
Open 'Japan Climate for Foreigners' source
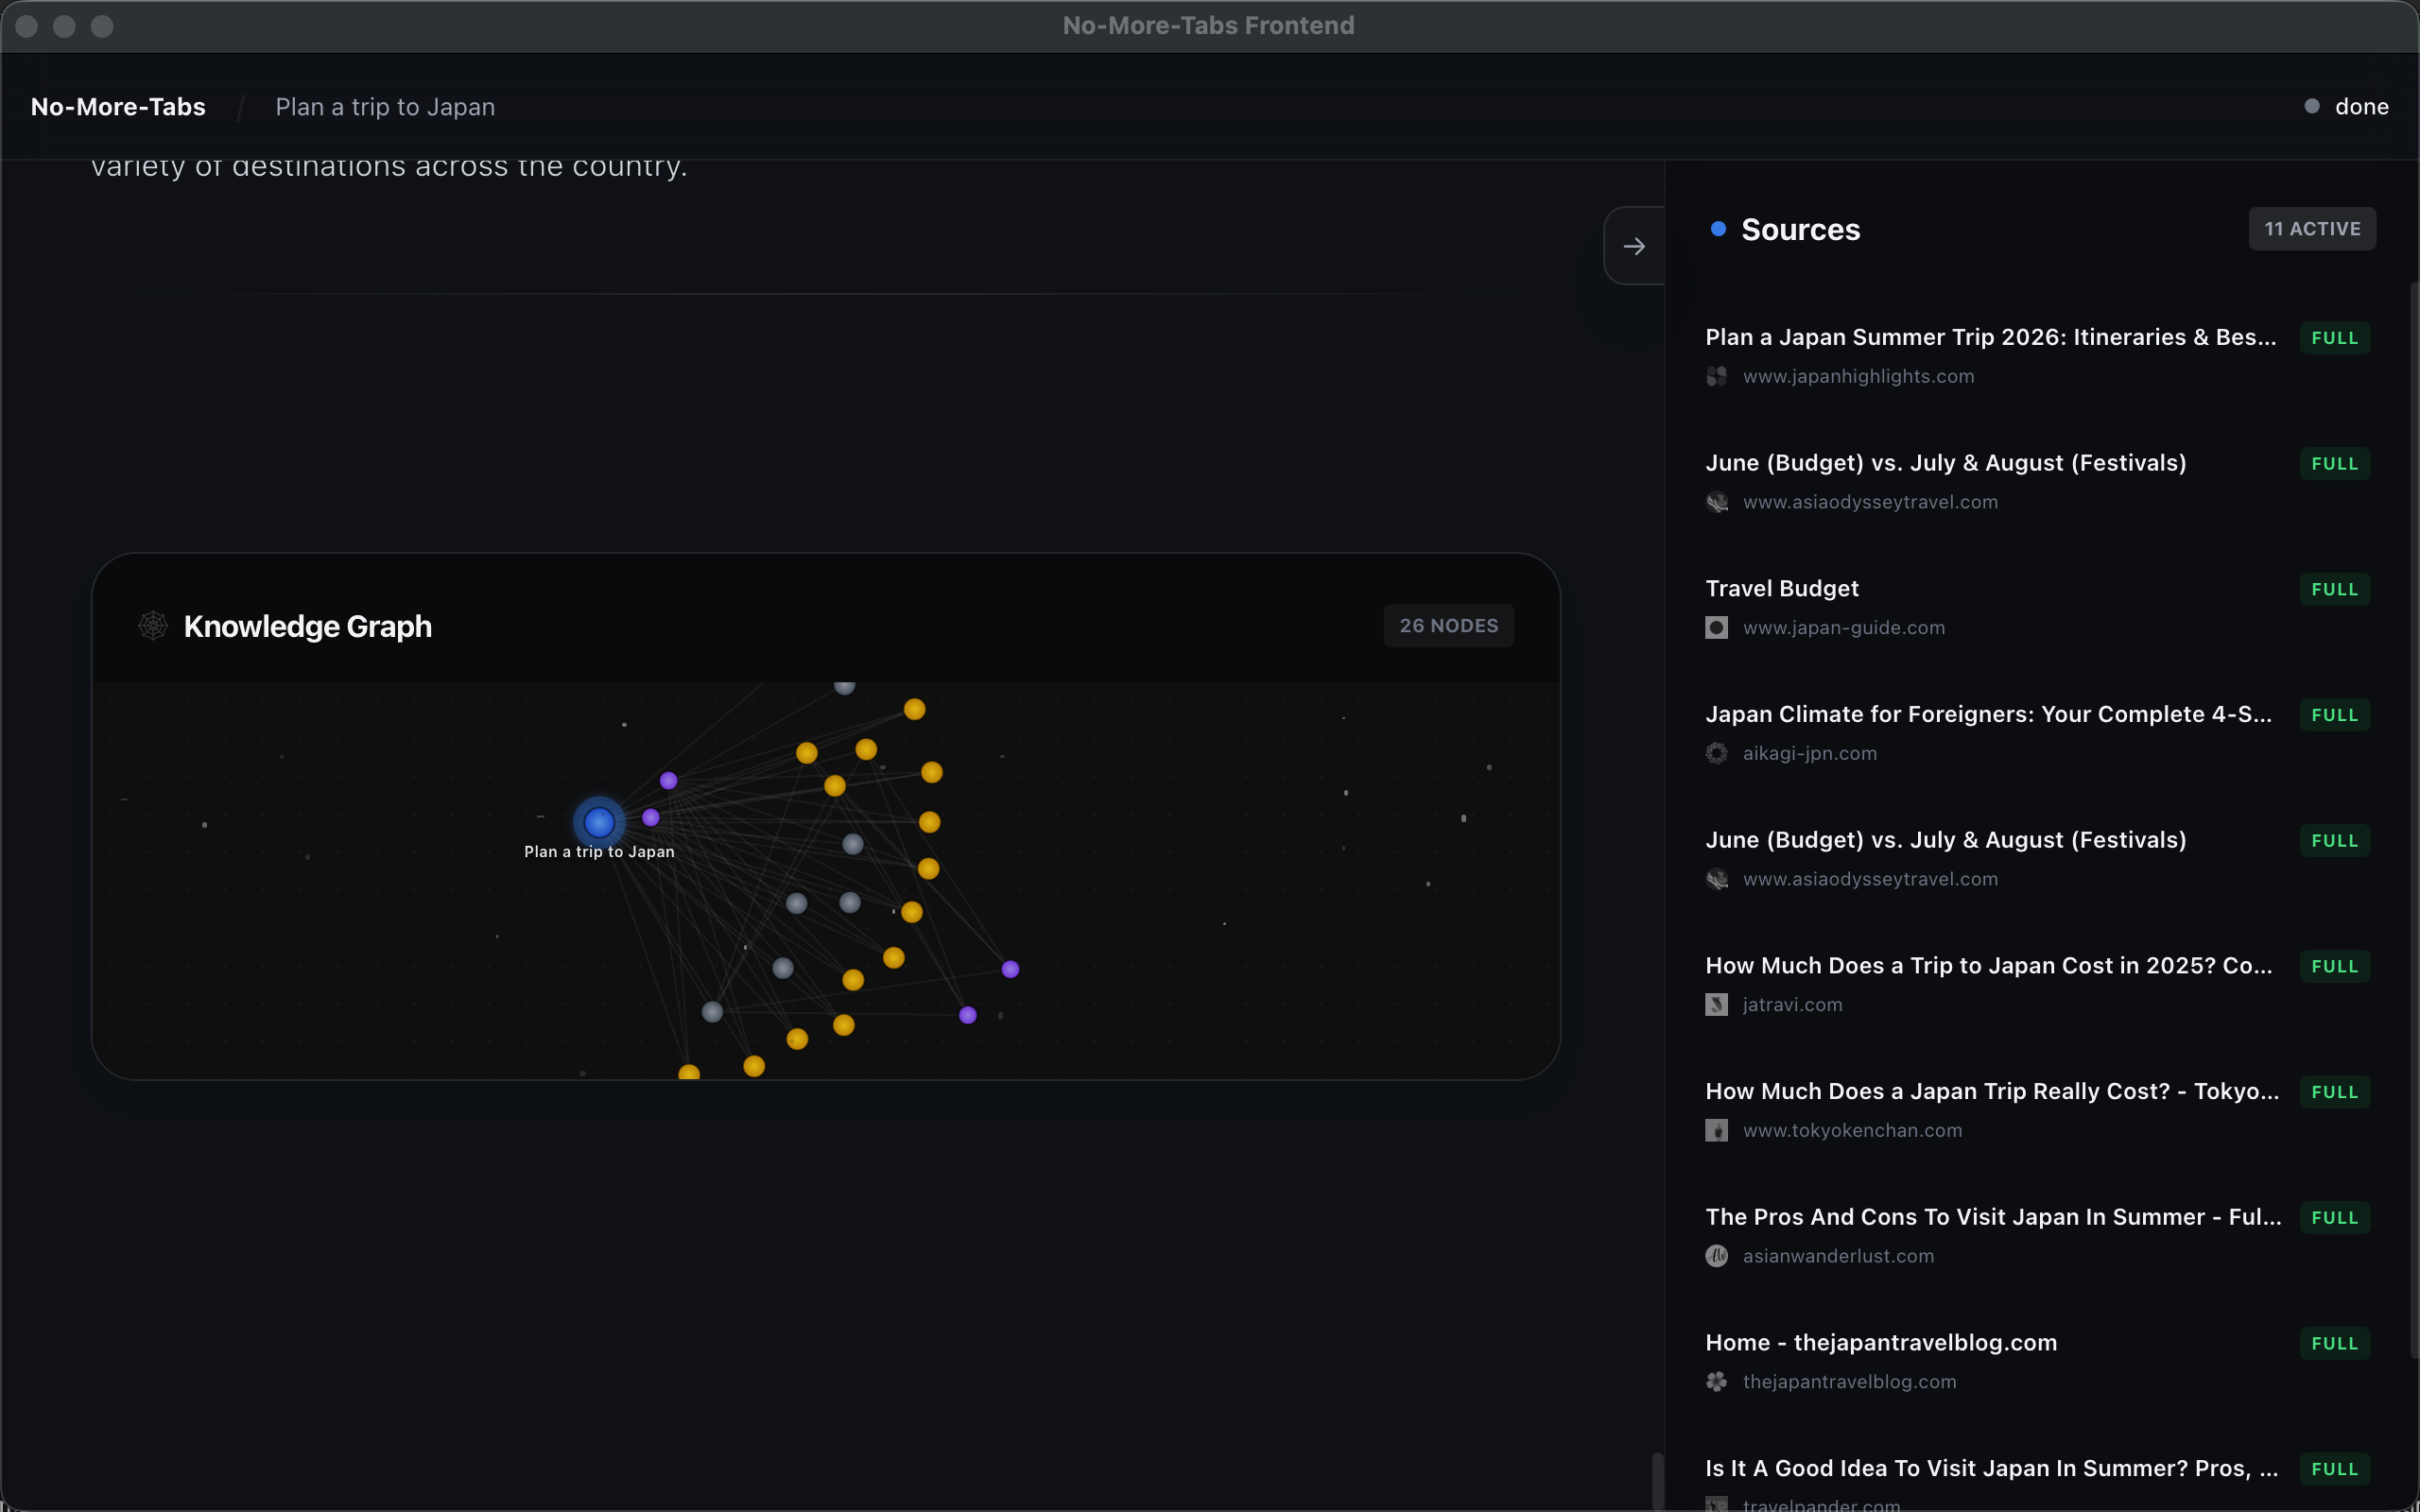(x=1988, y=715)
